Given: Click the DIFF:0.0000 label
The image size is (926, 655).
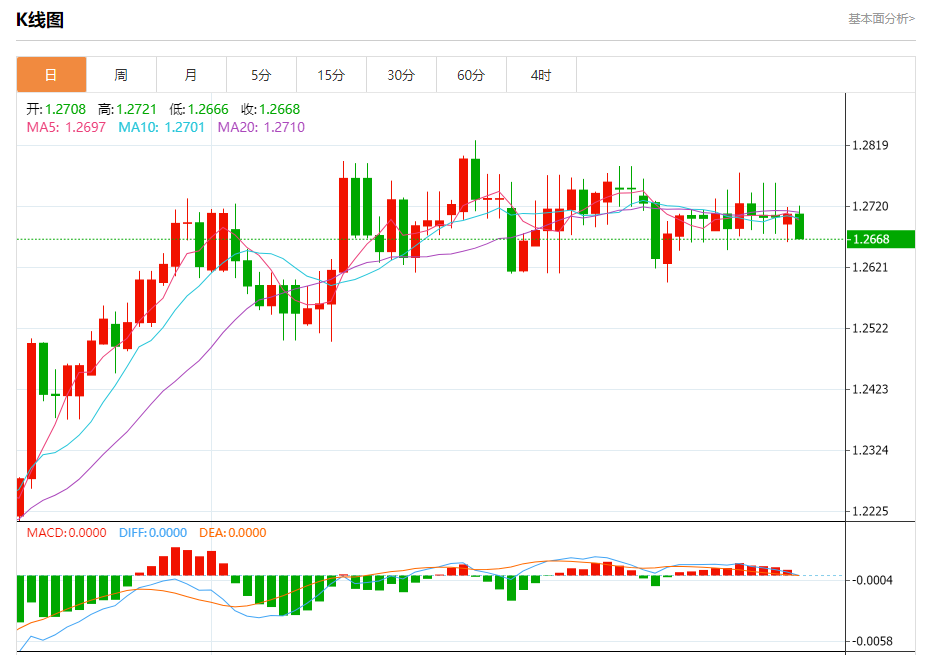Looking at the screenshot, I should (x=153, y=533).
